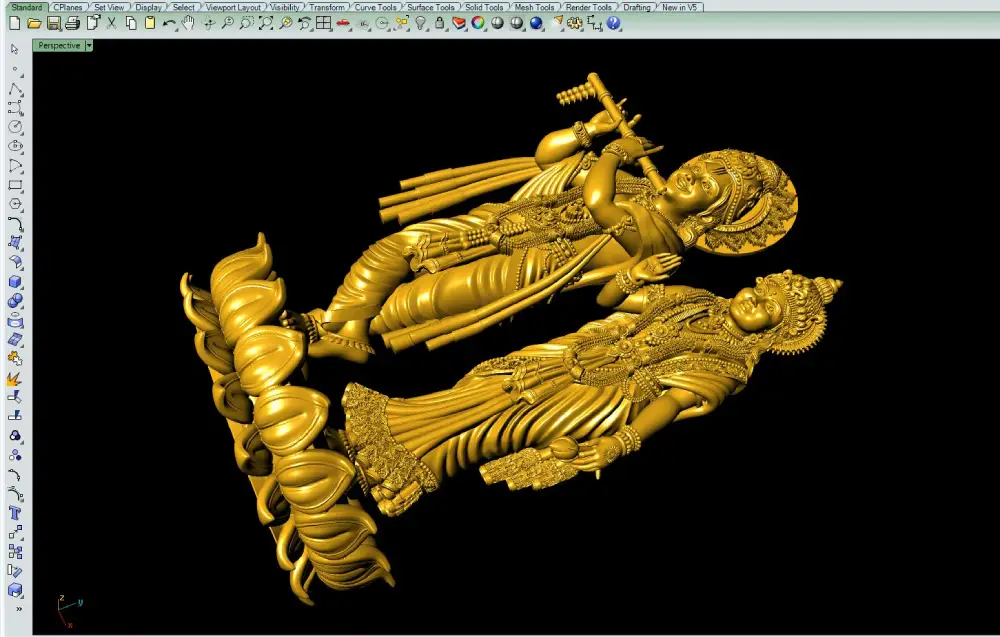The image size is (1000, 637).
Task: Select the arrow pointer tool in sidebar
Action: tap(15, 49)
